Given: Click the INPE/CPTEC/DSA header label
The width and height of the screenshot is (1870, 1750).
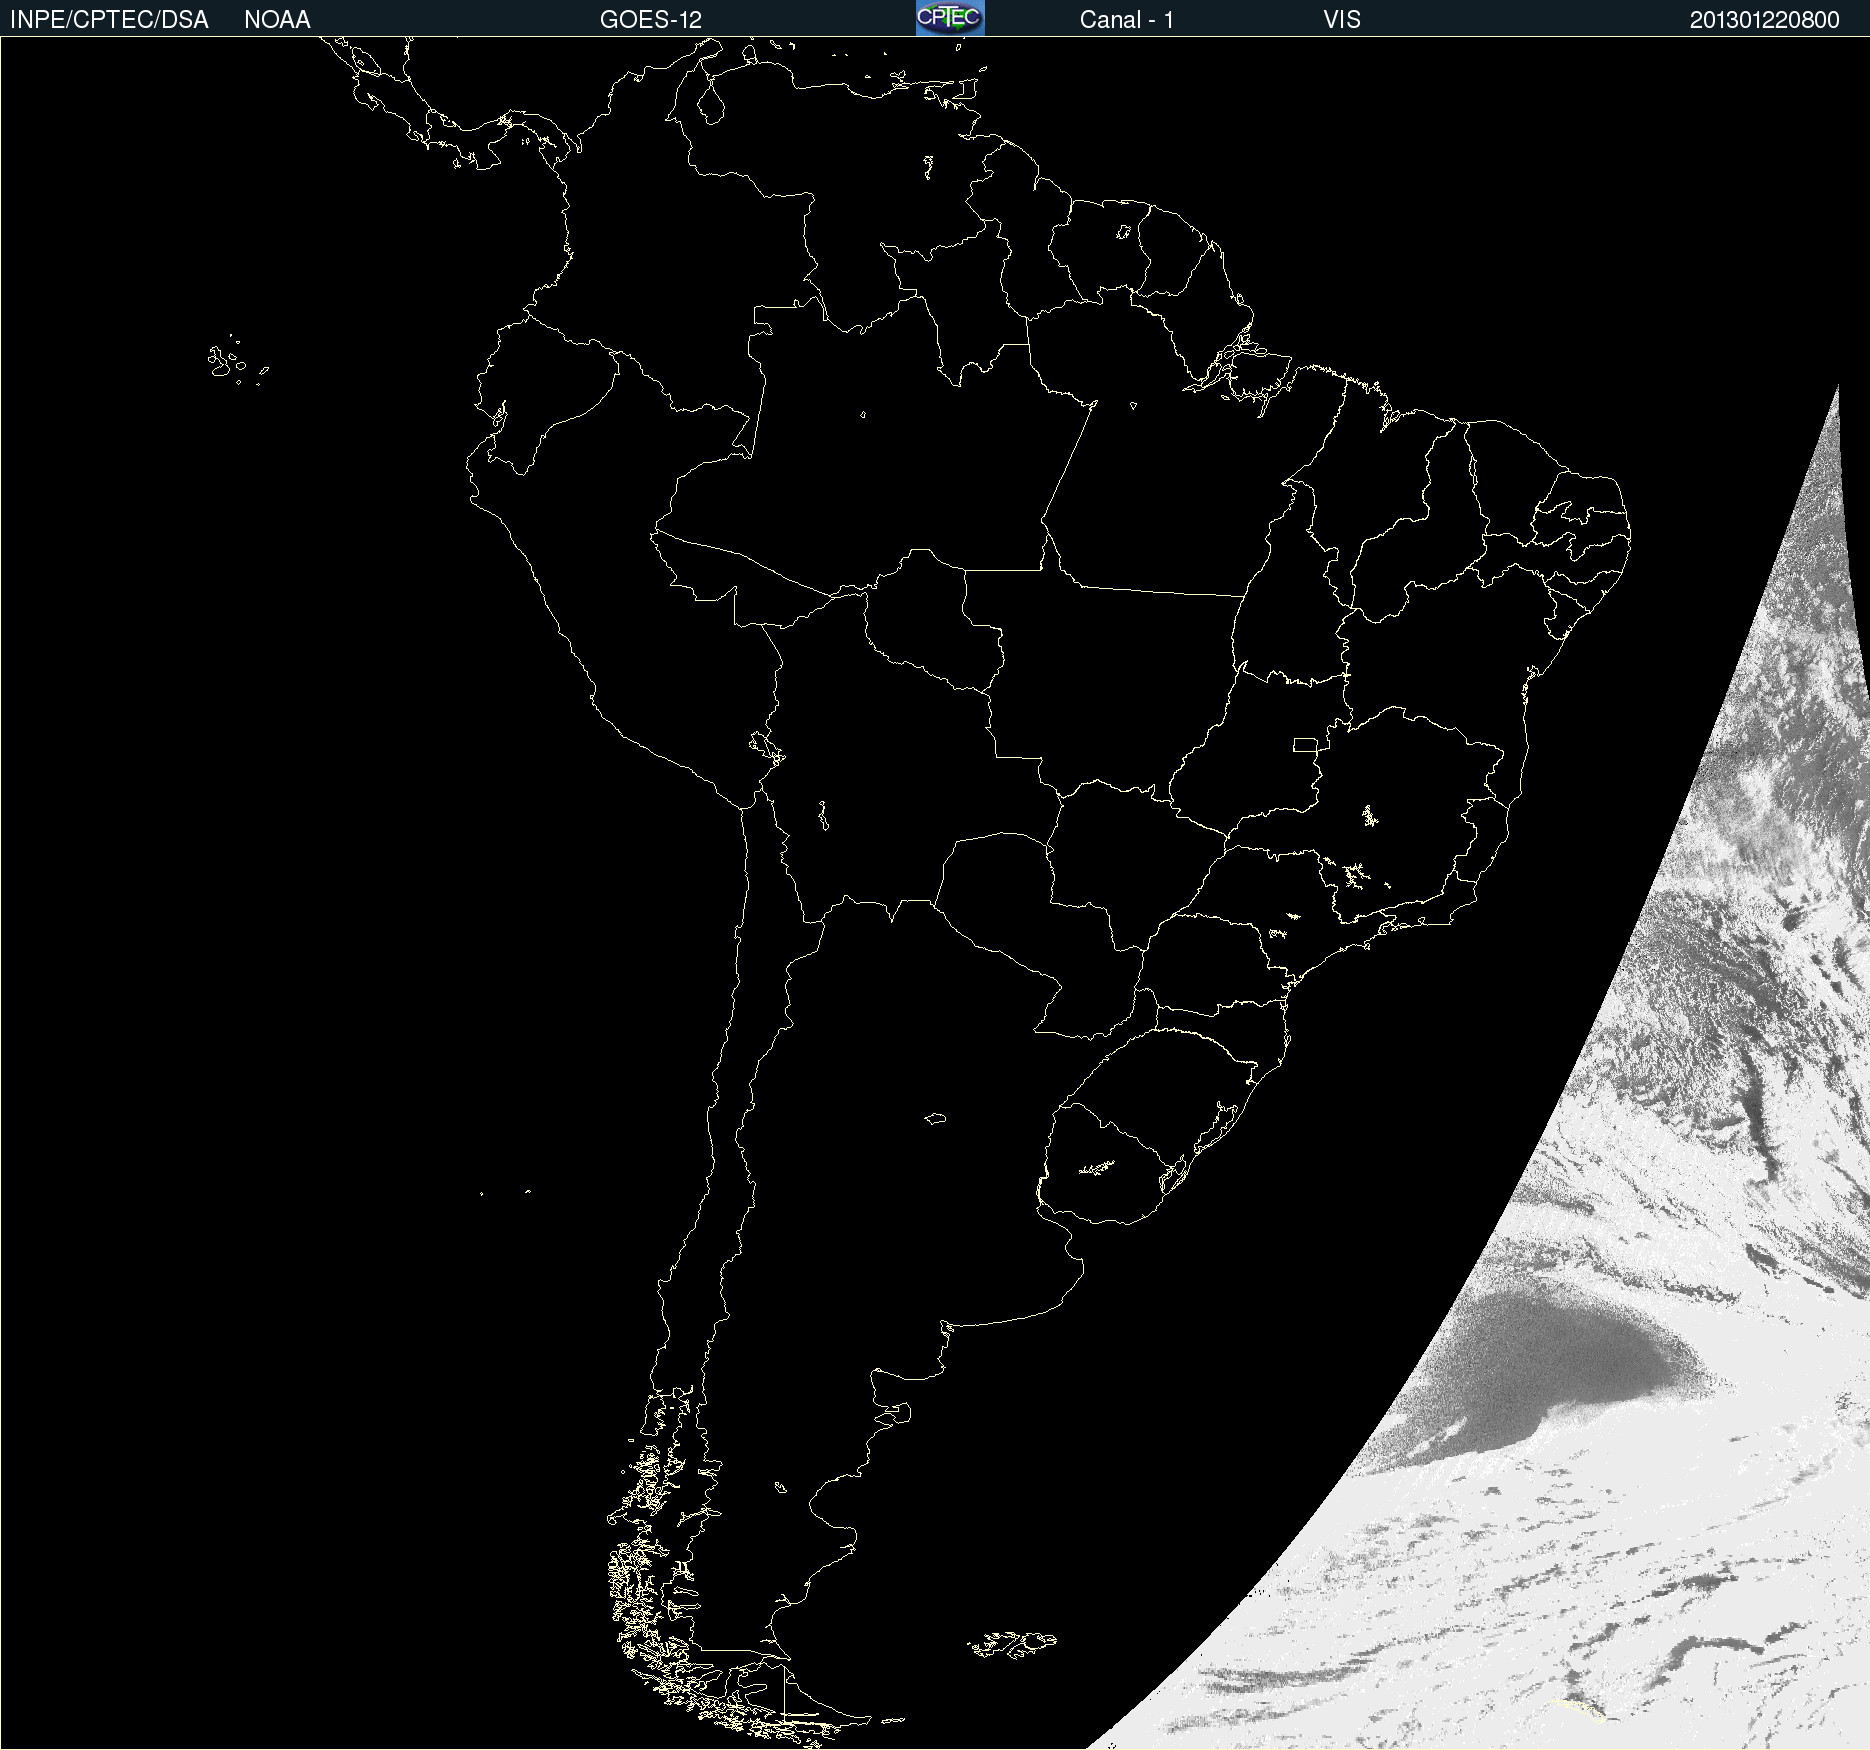Looking at the screenshot, I should click(109, 20).
